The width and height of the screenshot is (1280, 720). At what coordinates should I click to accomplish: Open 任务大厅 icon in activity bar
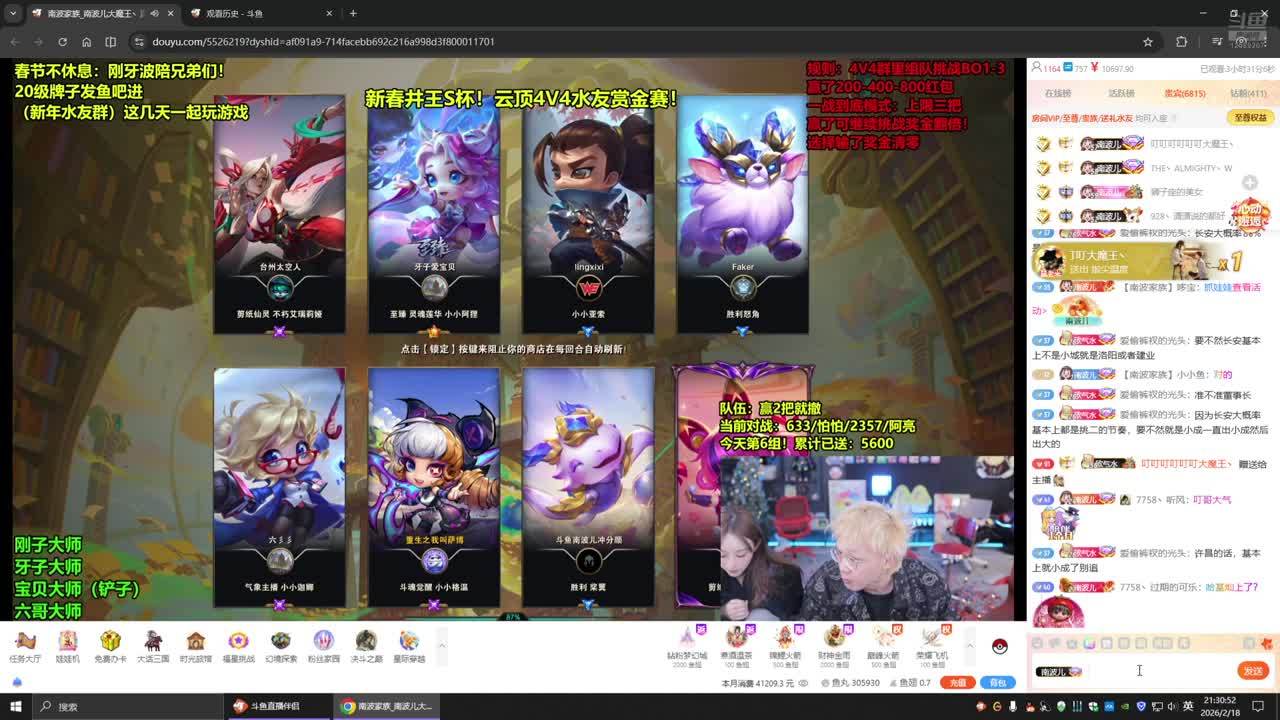25,646
